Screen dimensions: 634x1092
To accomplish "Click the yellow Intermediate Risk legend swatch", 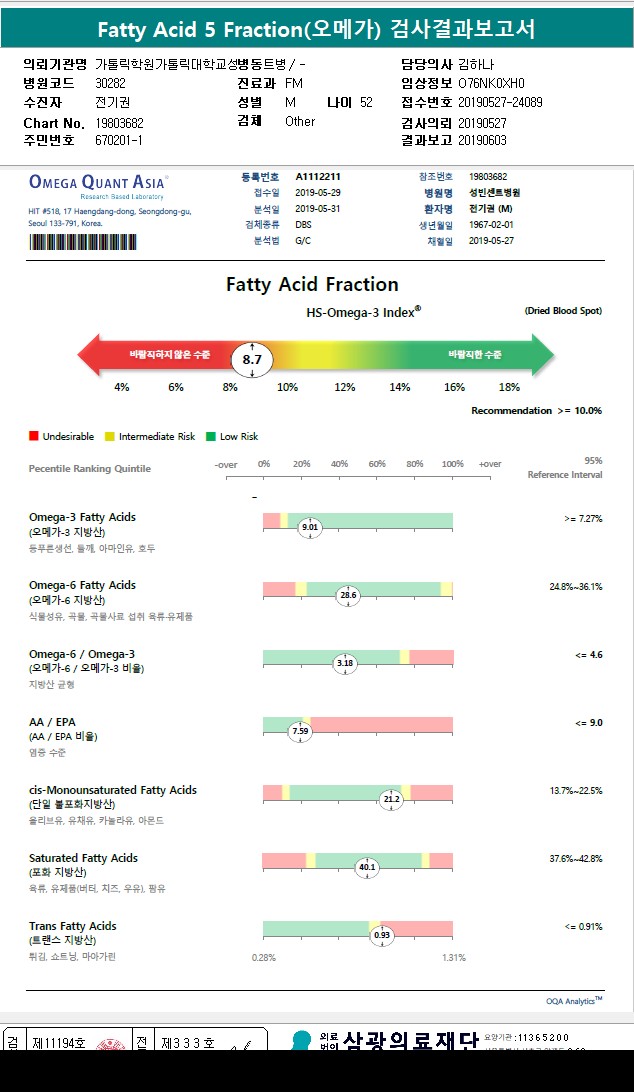I will click(110, 437).
